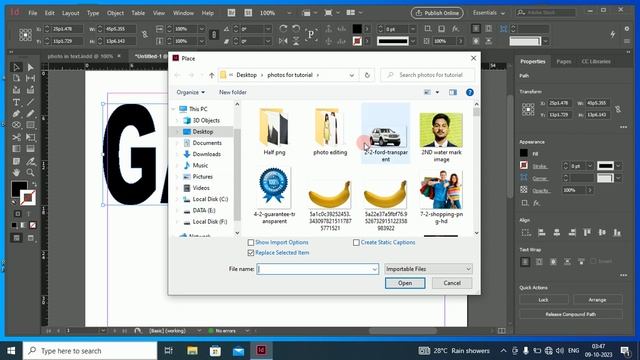Click New folder in Place dialog
Viewport: 640px width, 360px height.
233,93
